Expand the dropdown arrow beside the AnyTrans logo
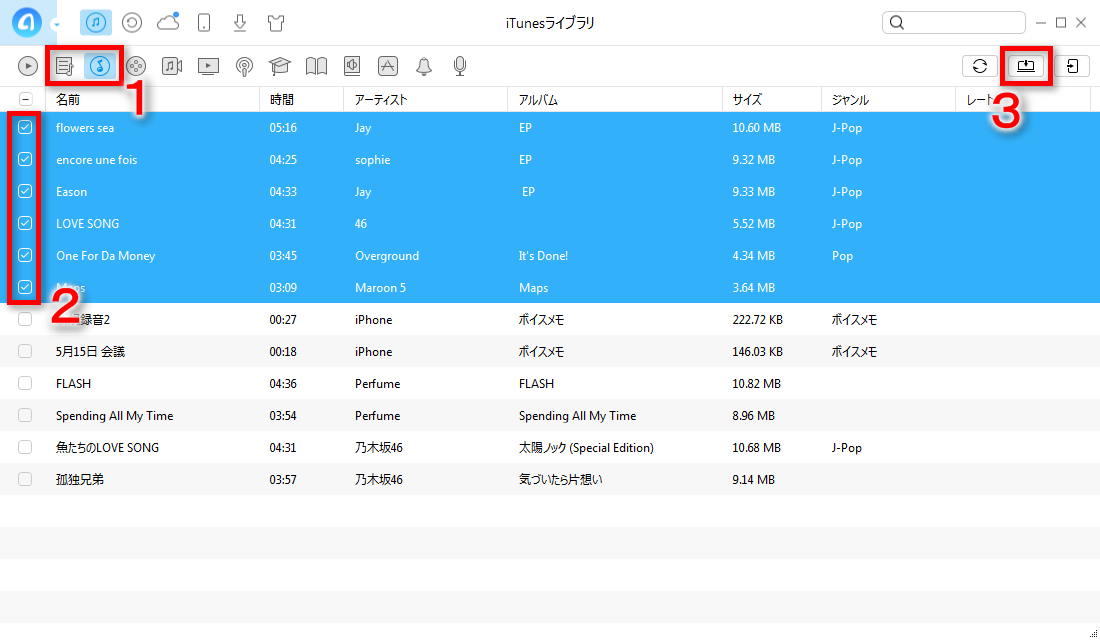The height and width of the screenshot is (640, 1100). pyautogui.click(x=56, y=25)
